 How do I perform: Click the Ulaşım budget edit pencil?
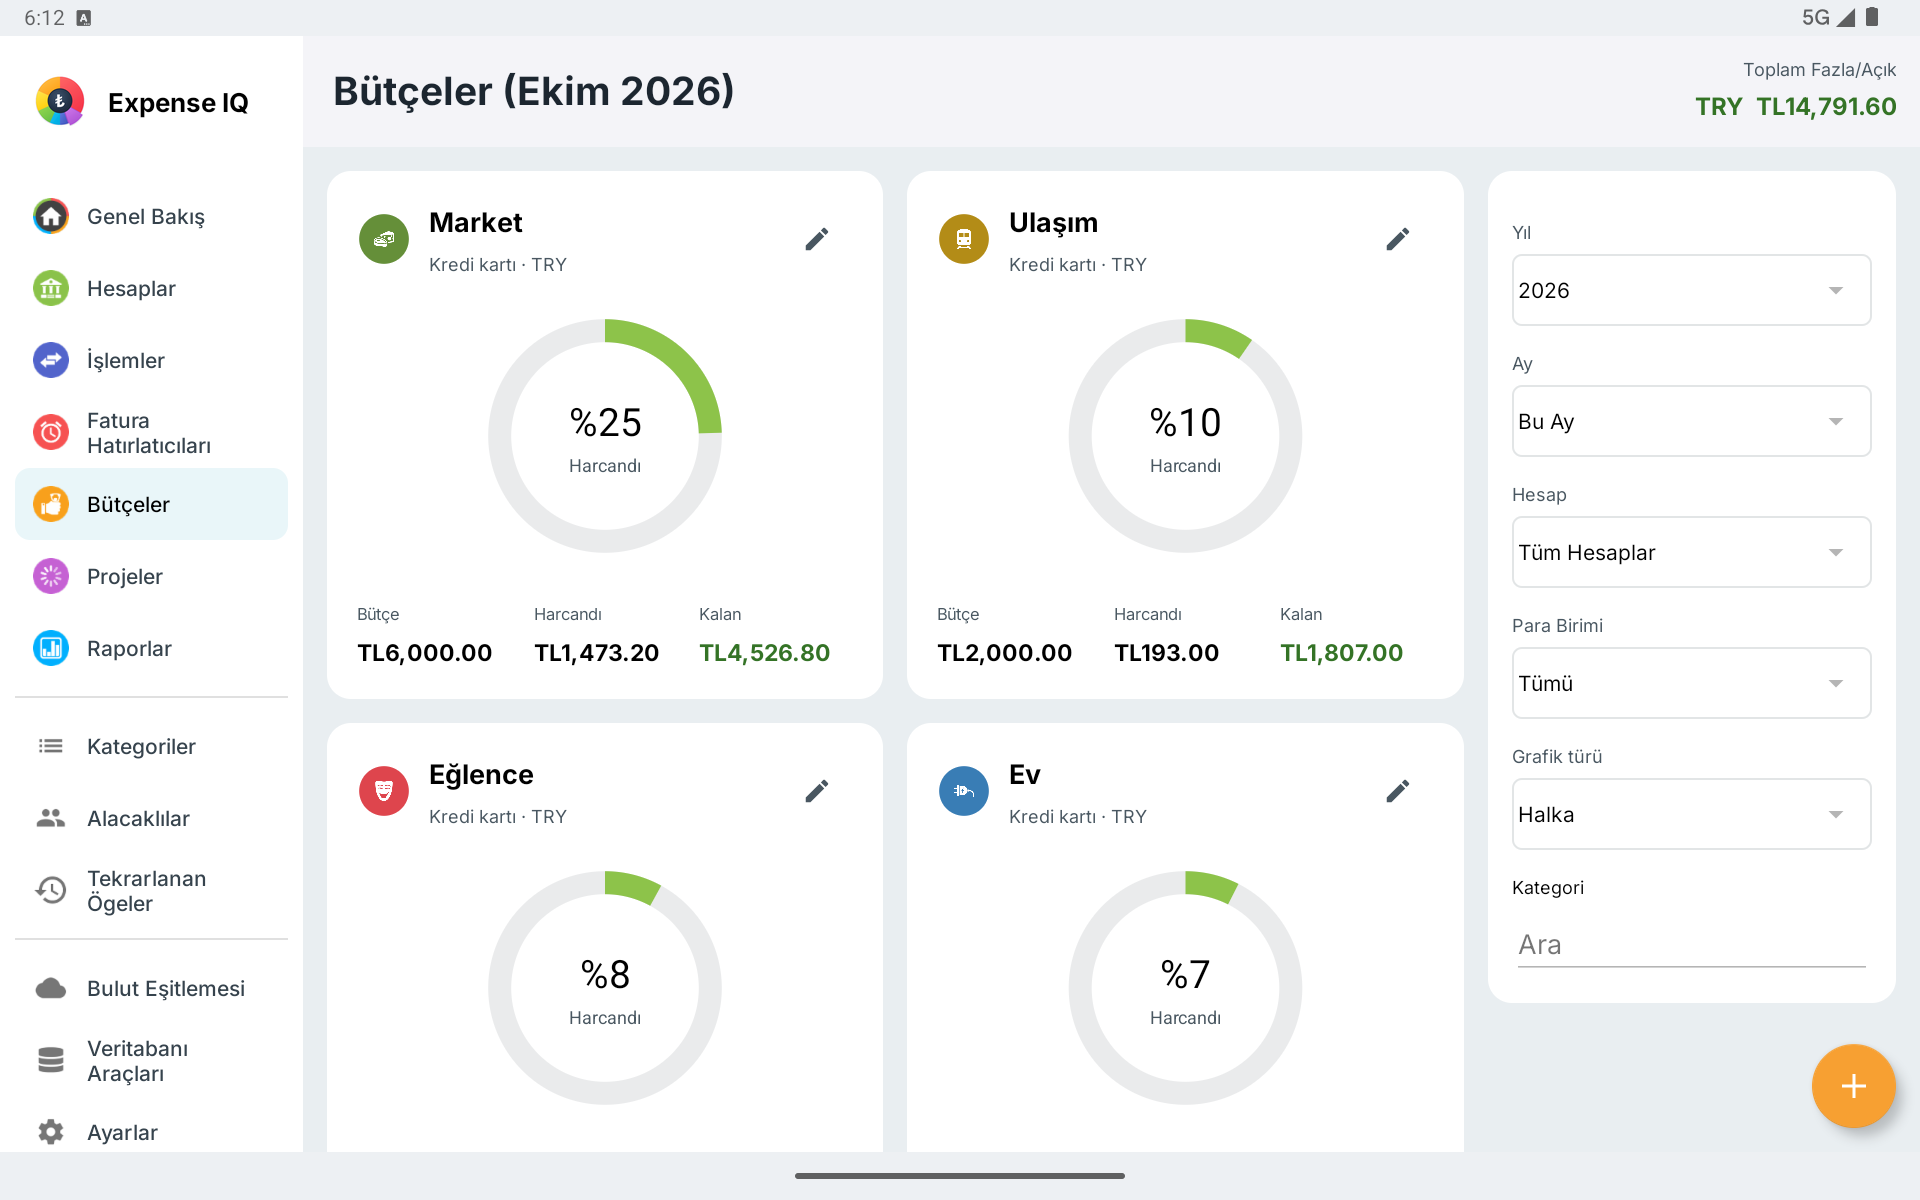(x=1398, y=239)
